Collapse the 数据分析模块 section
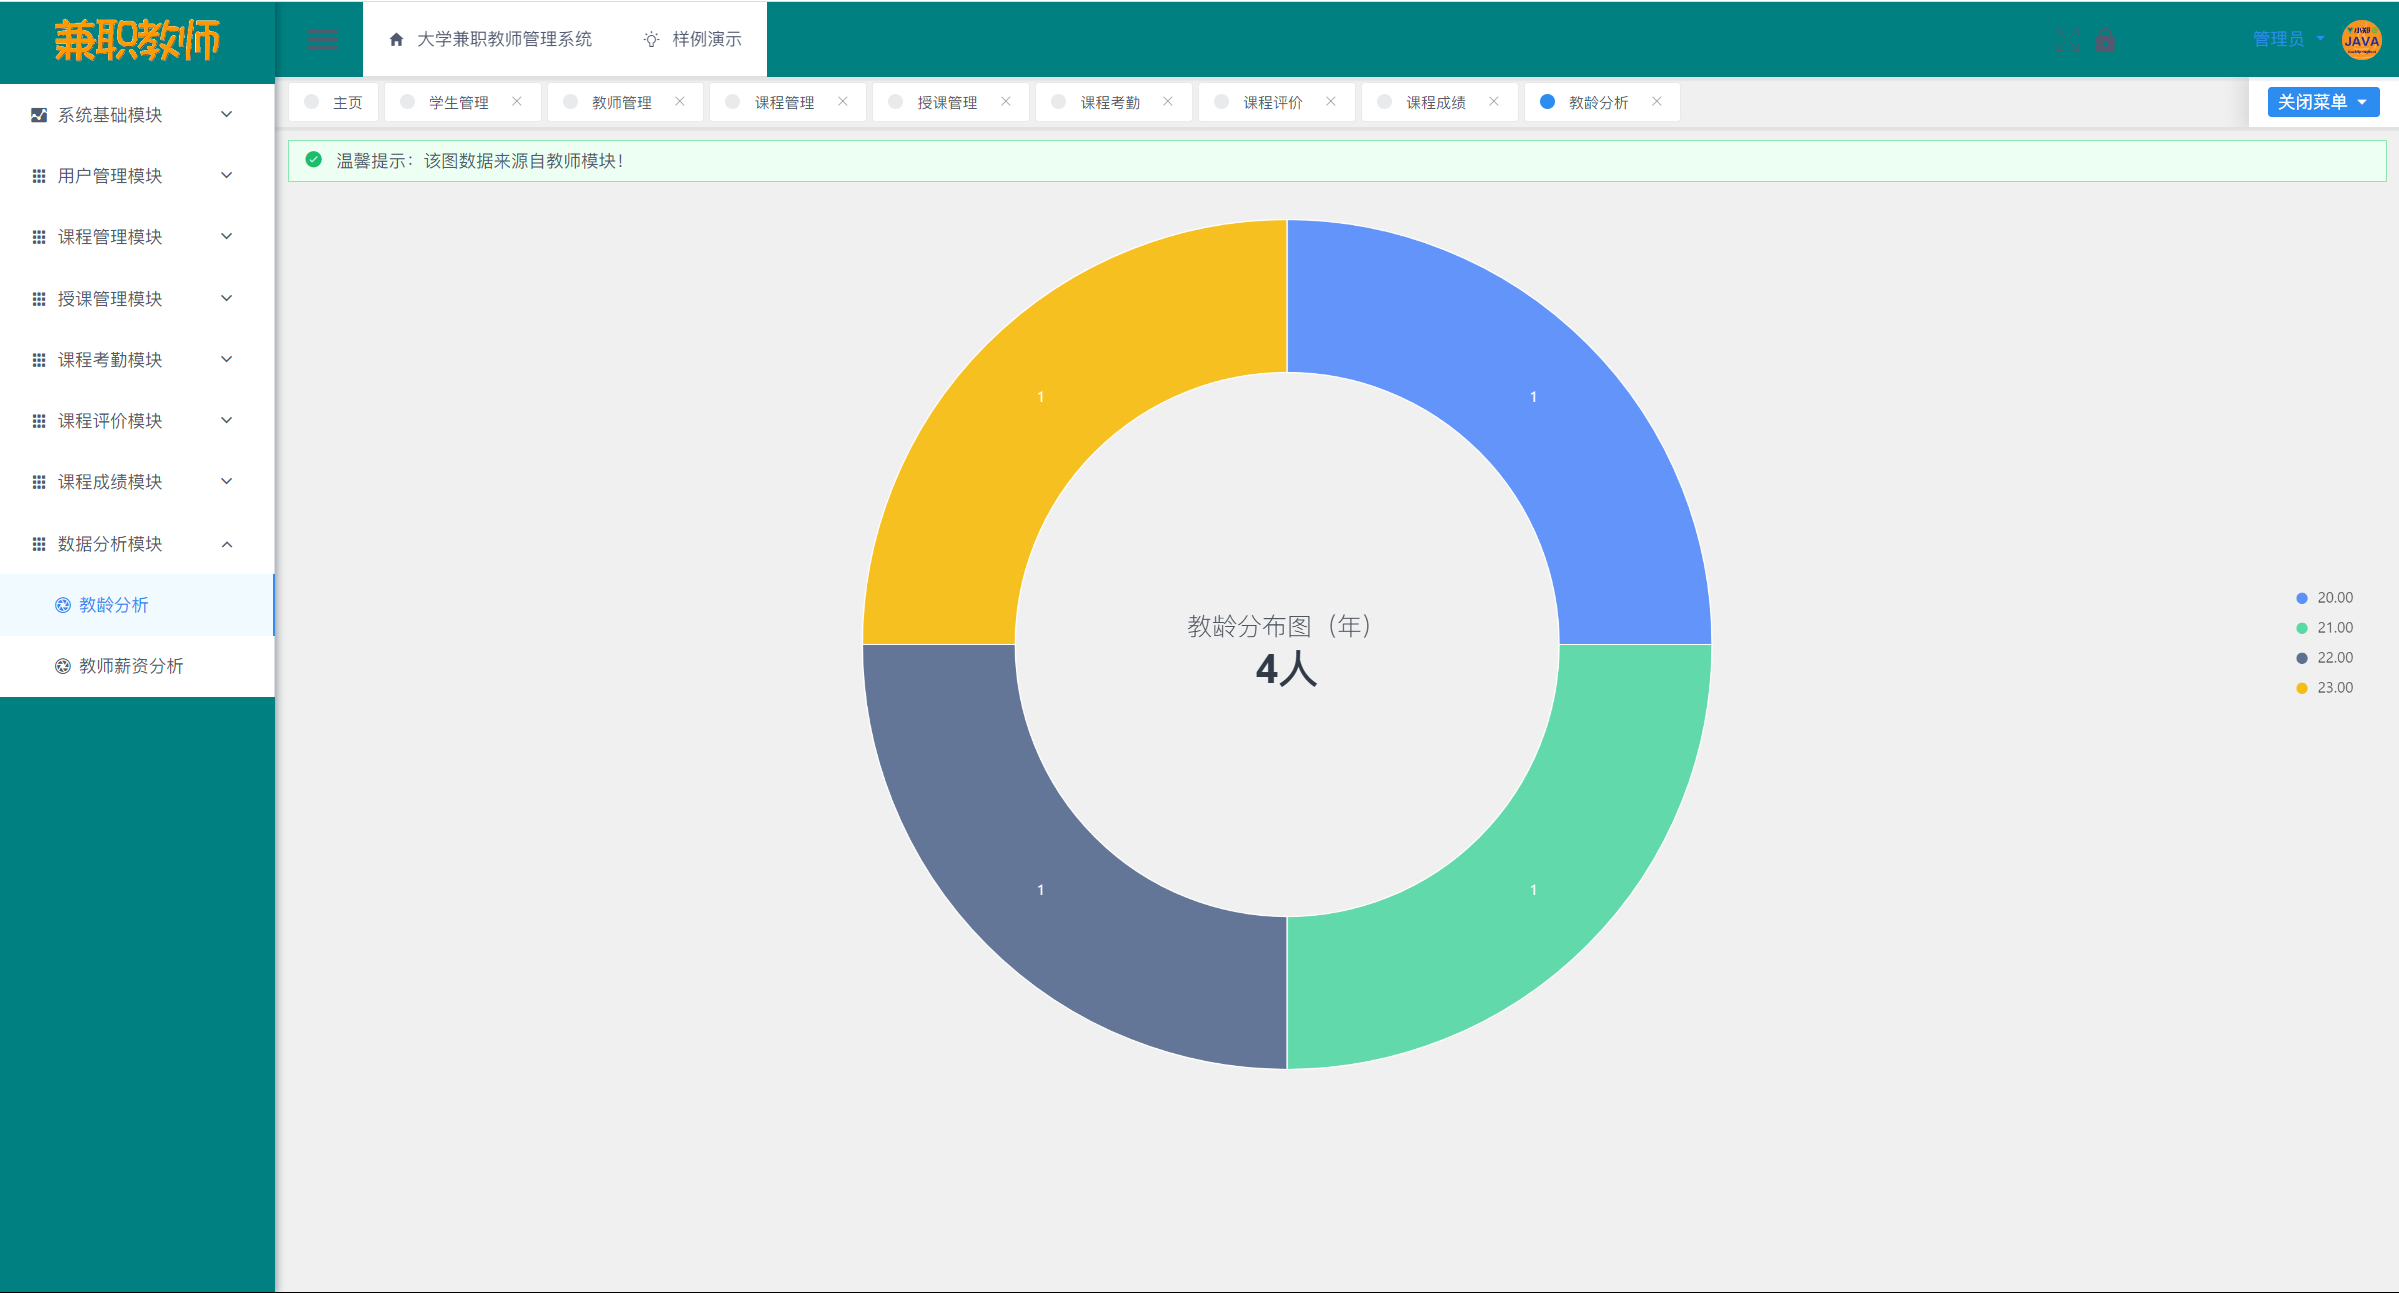 click(x=227, y=543)
